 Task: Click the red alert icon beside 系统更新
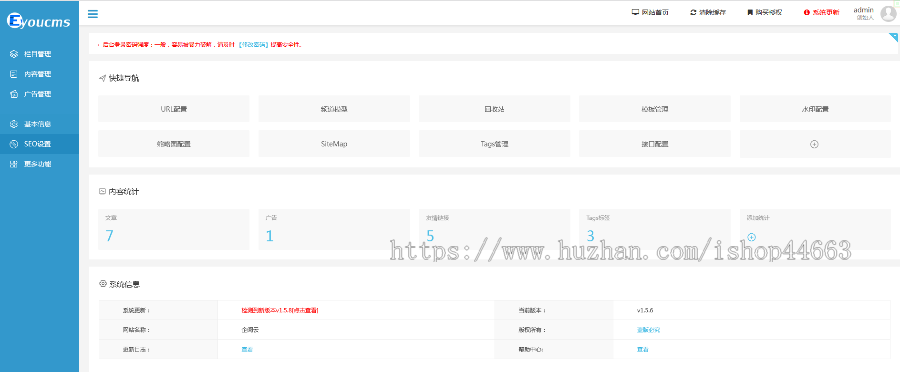pos(806,12)
